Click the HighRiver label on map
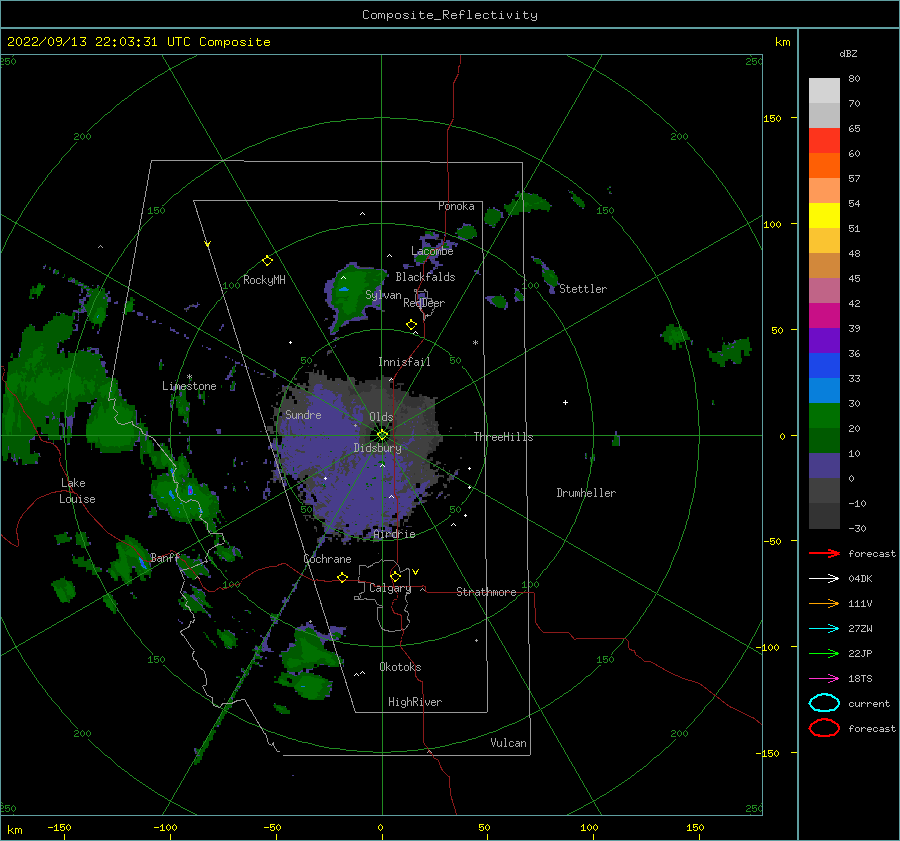The height and width of the screenshot is (841, 900). pyautogui.click(x=415, y=702)
